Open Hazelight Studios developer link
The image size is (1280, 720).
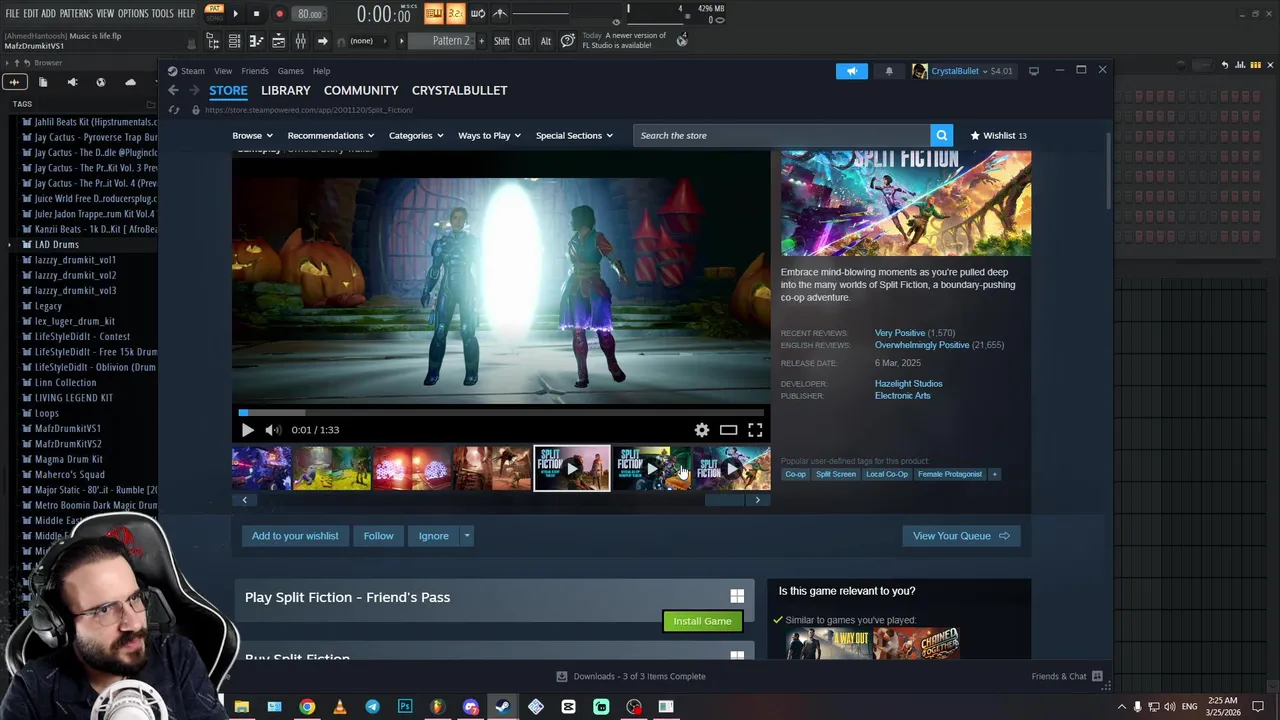pyautogui.click(x=908, y=384)
